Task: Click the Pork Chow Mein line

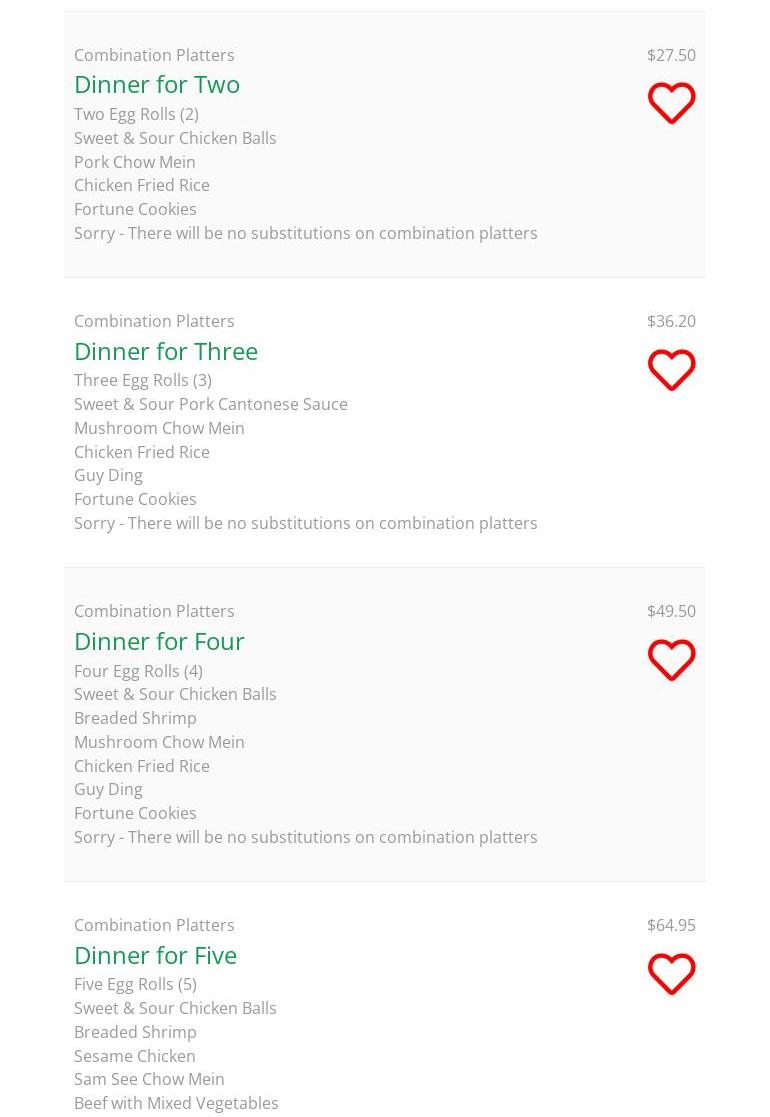Action: point(135,162)
